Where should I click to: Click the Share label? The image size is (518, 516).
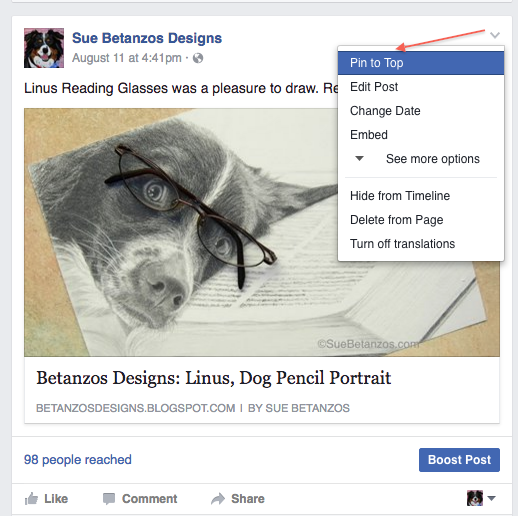click(248, 499)
